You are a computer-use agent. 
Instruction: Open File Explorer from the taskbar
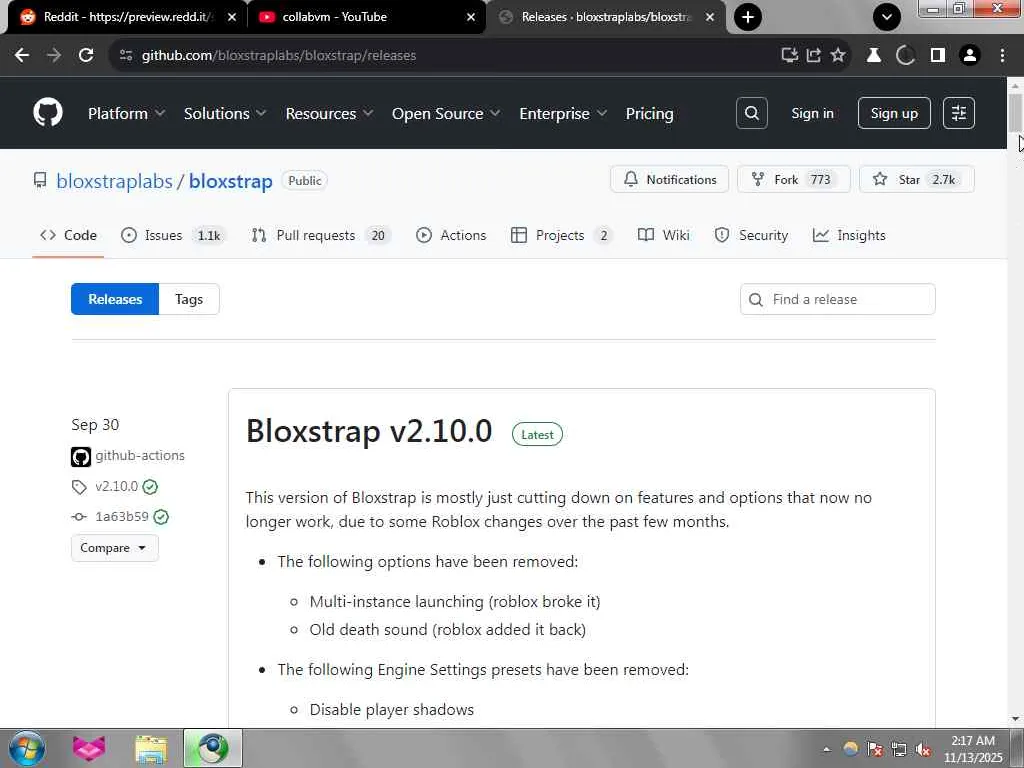point(151,748)
